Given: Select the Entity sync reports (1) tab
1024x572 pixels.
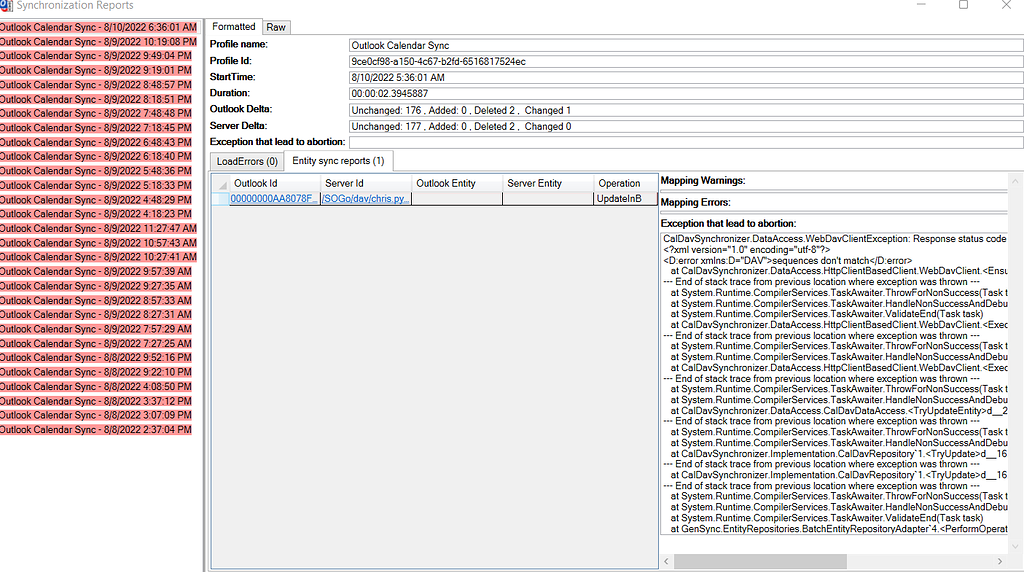Looking at the screenshot, I should (338, 161).
